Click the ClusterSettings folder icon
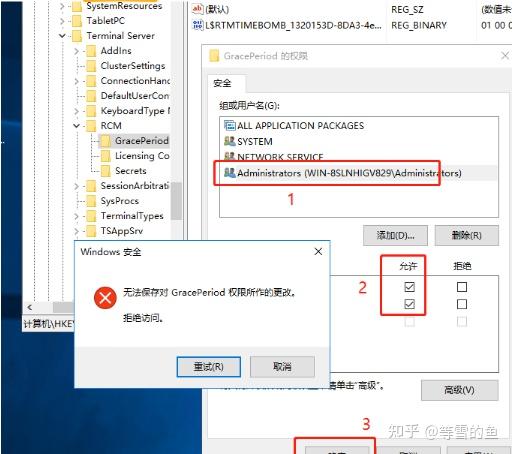Viewport: 512px width, 454px height. [x=91, y=66]
